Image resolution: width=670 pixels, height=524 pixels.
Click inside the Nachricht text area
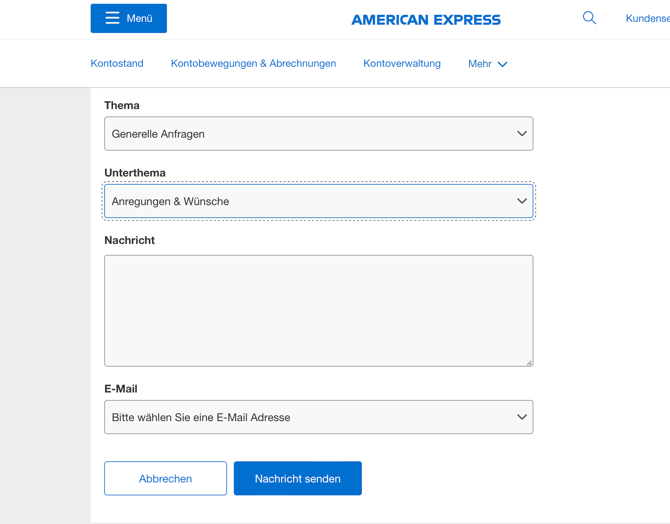318,310
